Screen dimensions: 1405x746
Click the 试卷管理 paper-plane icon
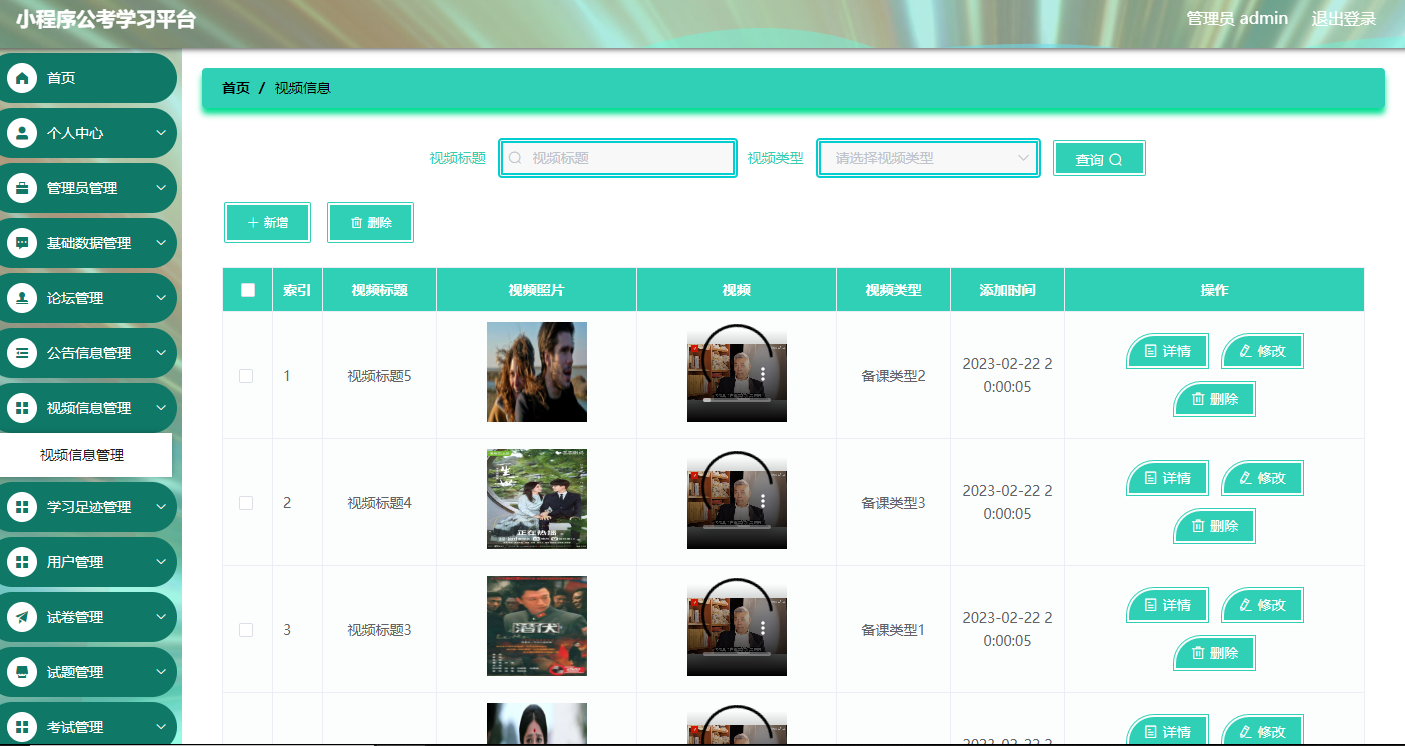point(22,617)
